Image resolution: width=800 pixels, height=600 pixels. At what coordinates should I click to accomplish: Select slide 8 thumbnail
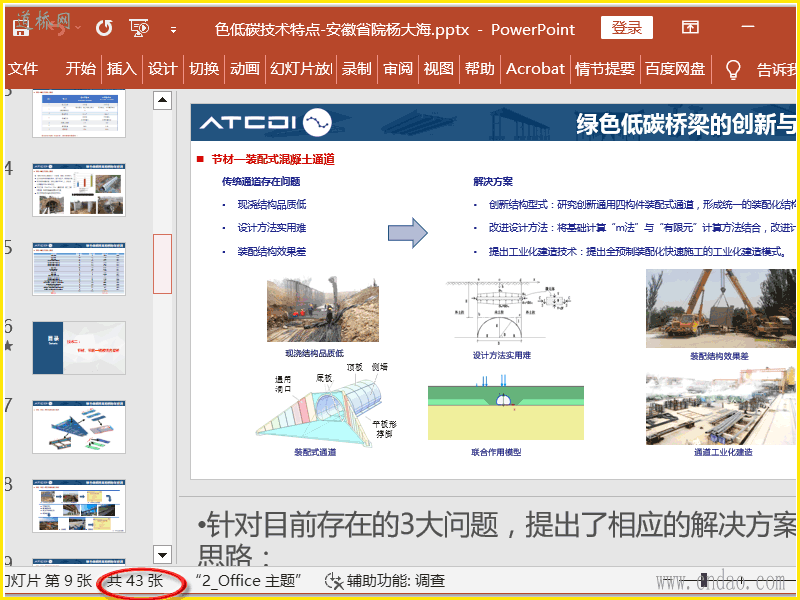pyautogui.click(x=79, y=506)
